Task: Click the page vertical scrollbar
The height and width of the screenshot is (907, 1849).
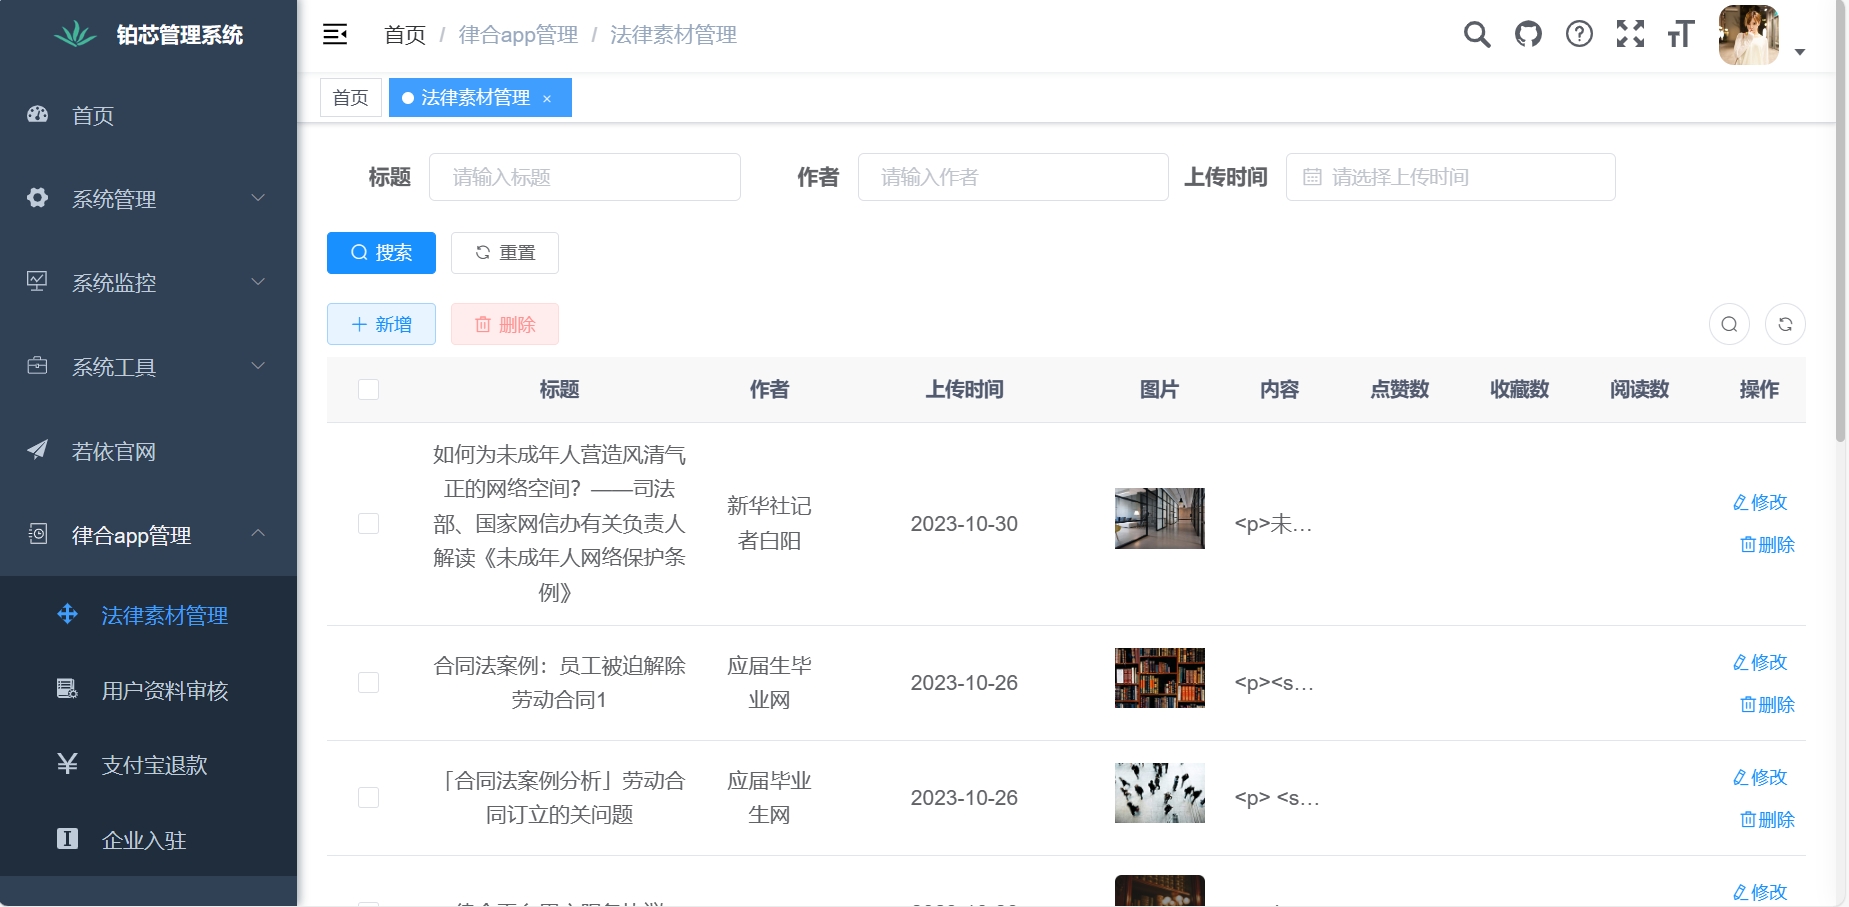Action: coord(1840,220)
